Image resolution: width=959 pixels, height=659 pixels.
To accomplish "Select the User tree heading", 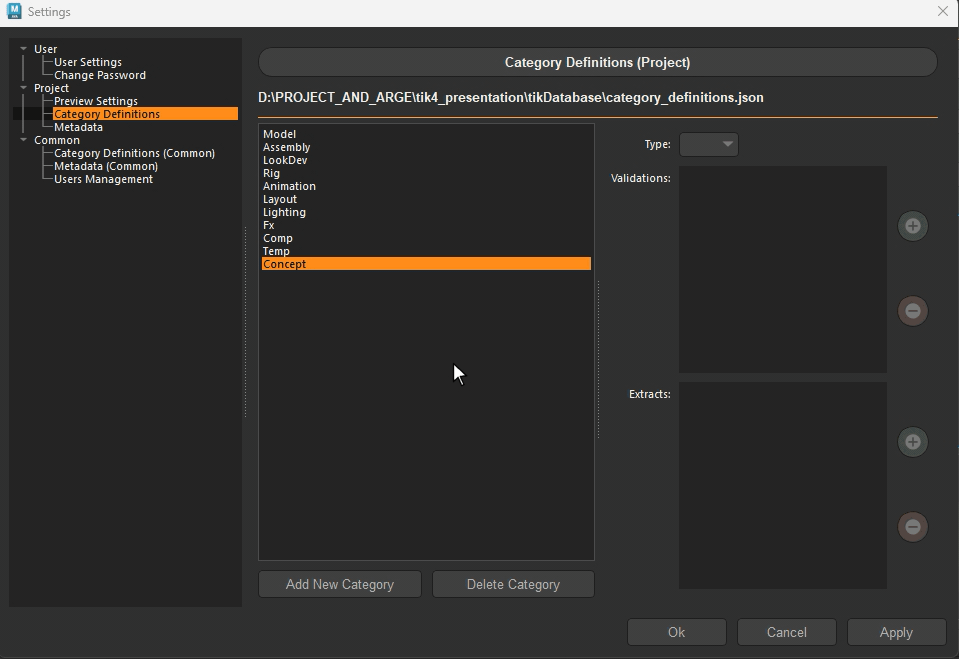I will tap(45, 49).
